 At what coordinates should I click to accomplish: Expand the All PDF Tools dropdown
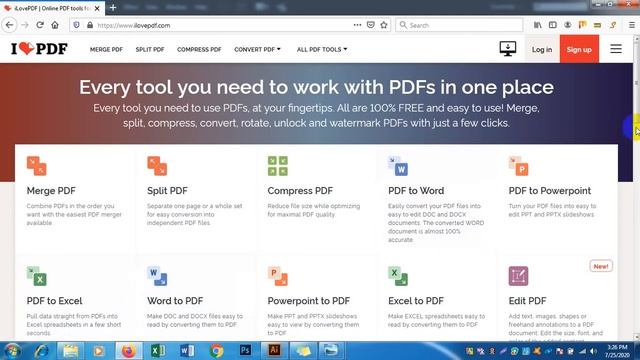click(322, 49)
